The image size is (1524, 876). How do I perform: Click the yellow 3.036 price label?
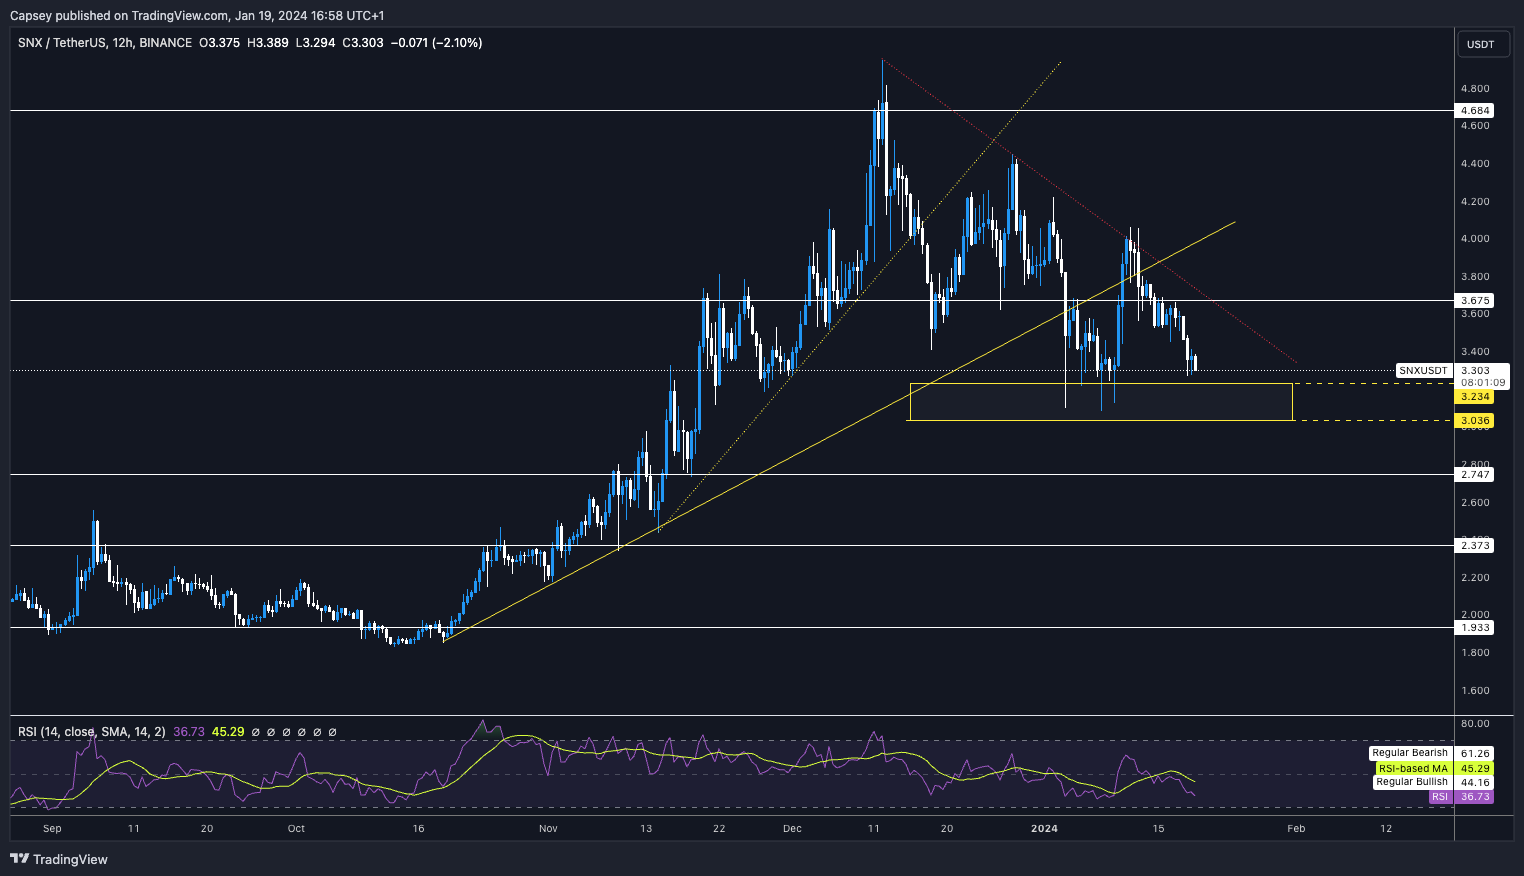1476,421
